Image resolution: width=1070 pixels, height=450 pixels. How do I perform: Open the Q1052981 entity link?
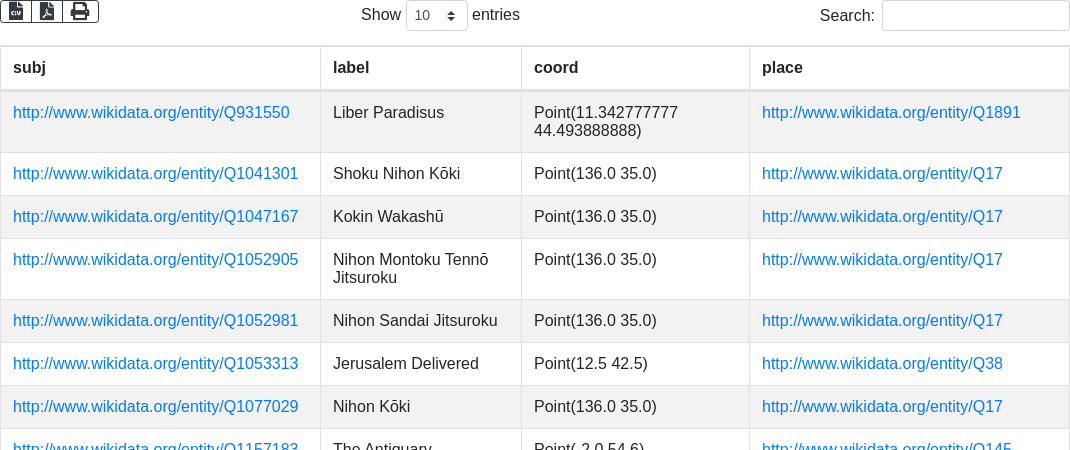156,321
